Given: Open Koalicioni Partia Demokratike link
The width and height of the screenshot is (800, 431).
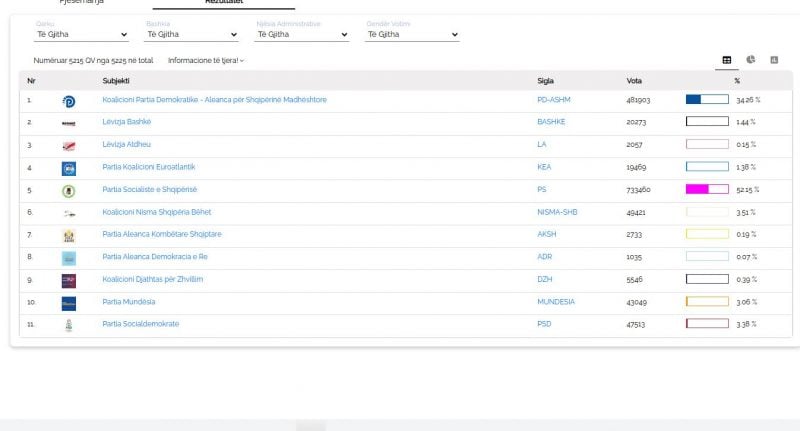Looking at the screenshot, I should (214, 99).
